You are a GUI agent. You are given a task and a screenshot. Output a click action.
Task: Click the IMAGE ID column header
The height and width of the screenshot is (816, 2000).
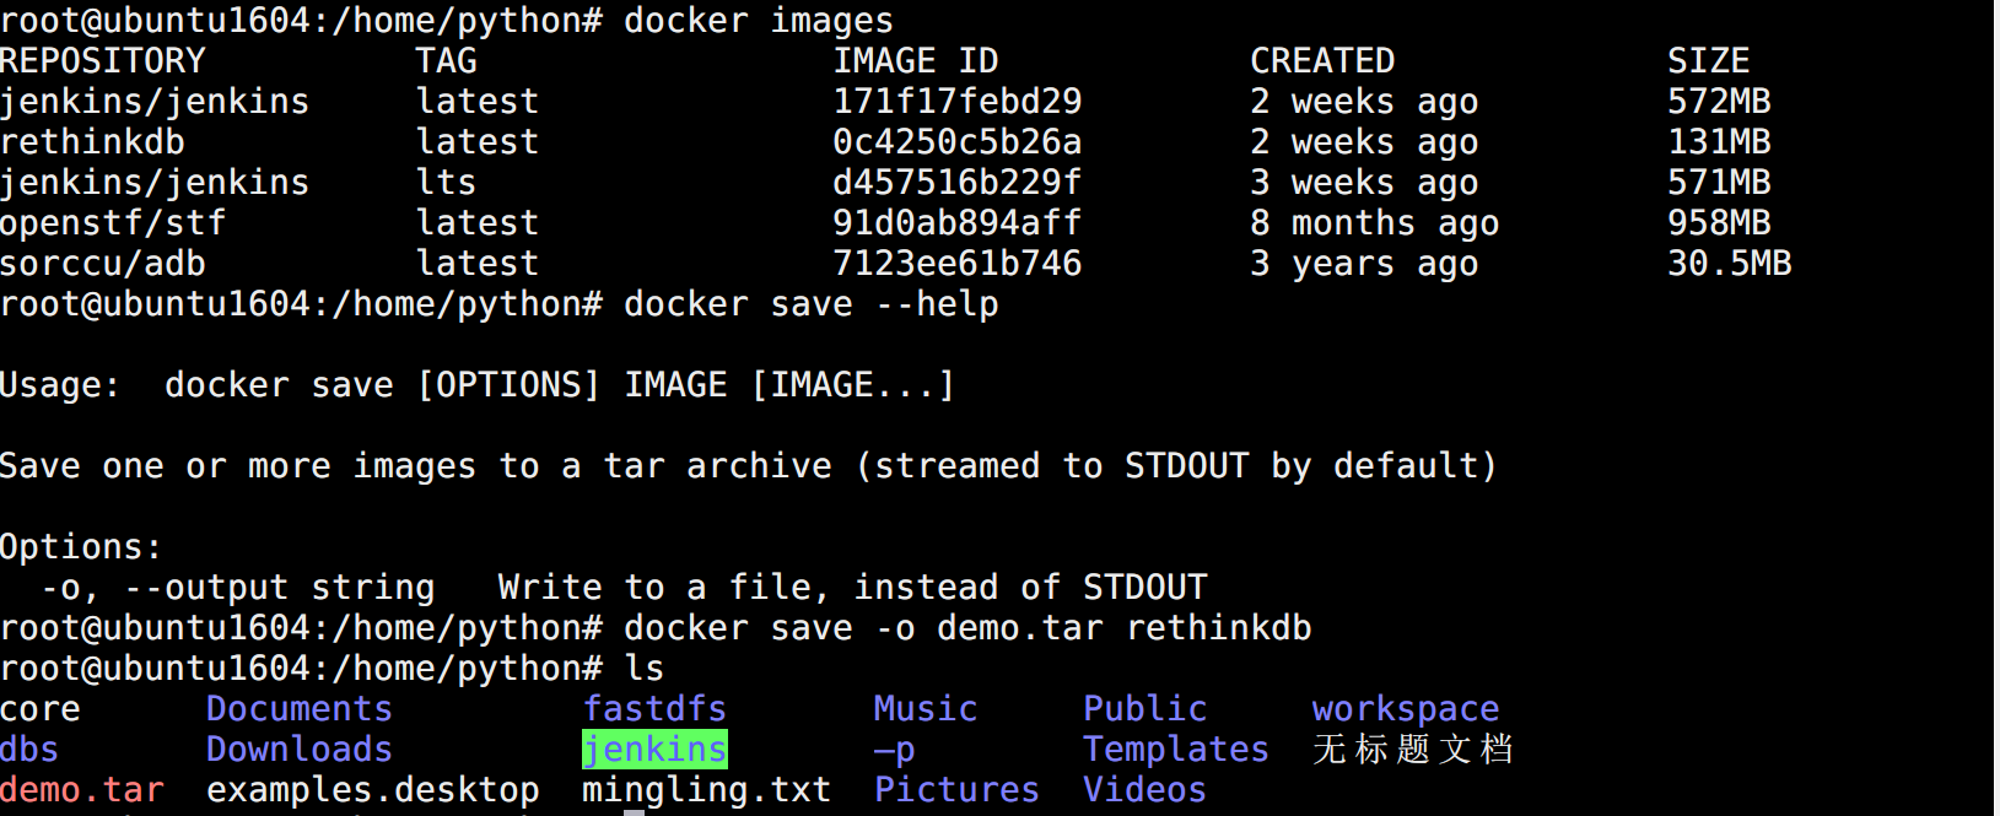[x=916, y=61]
